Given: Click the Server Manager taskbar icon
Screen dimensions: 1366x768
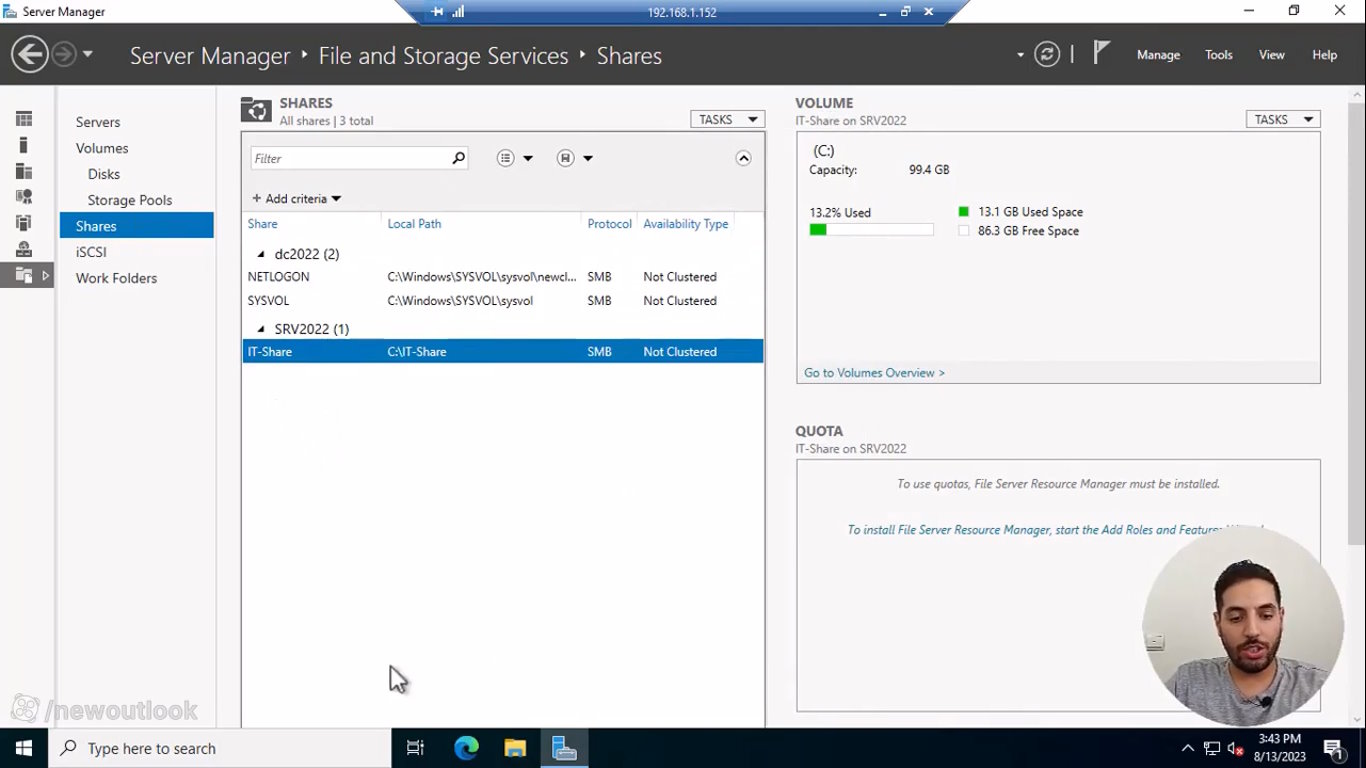Looking at the screenshot, I should click(564, 748).
